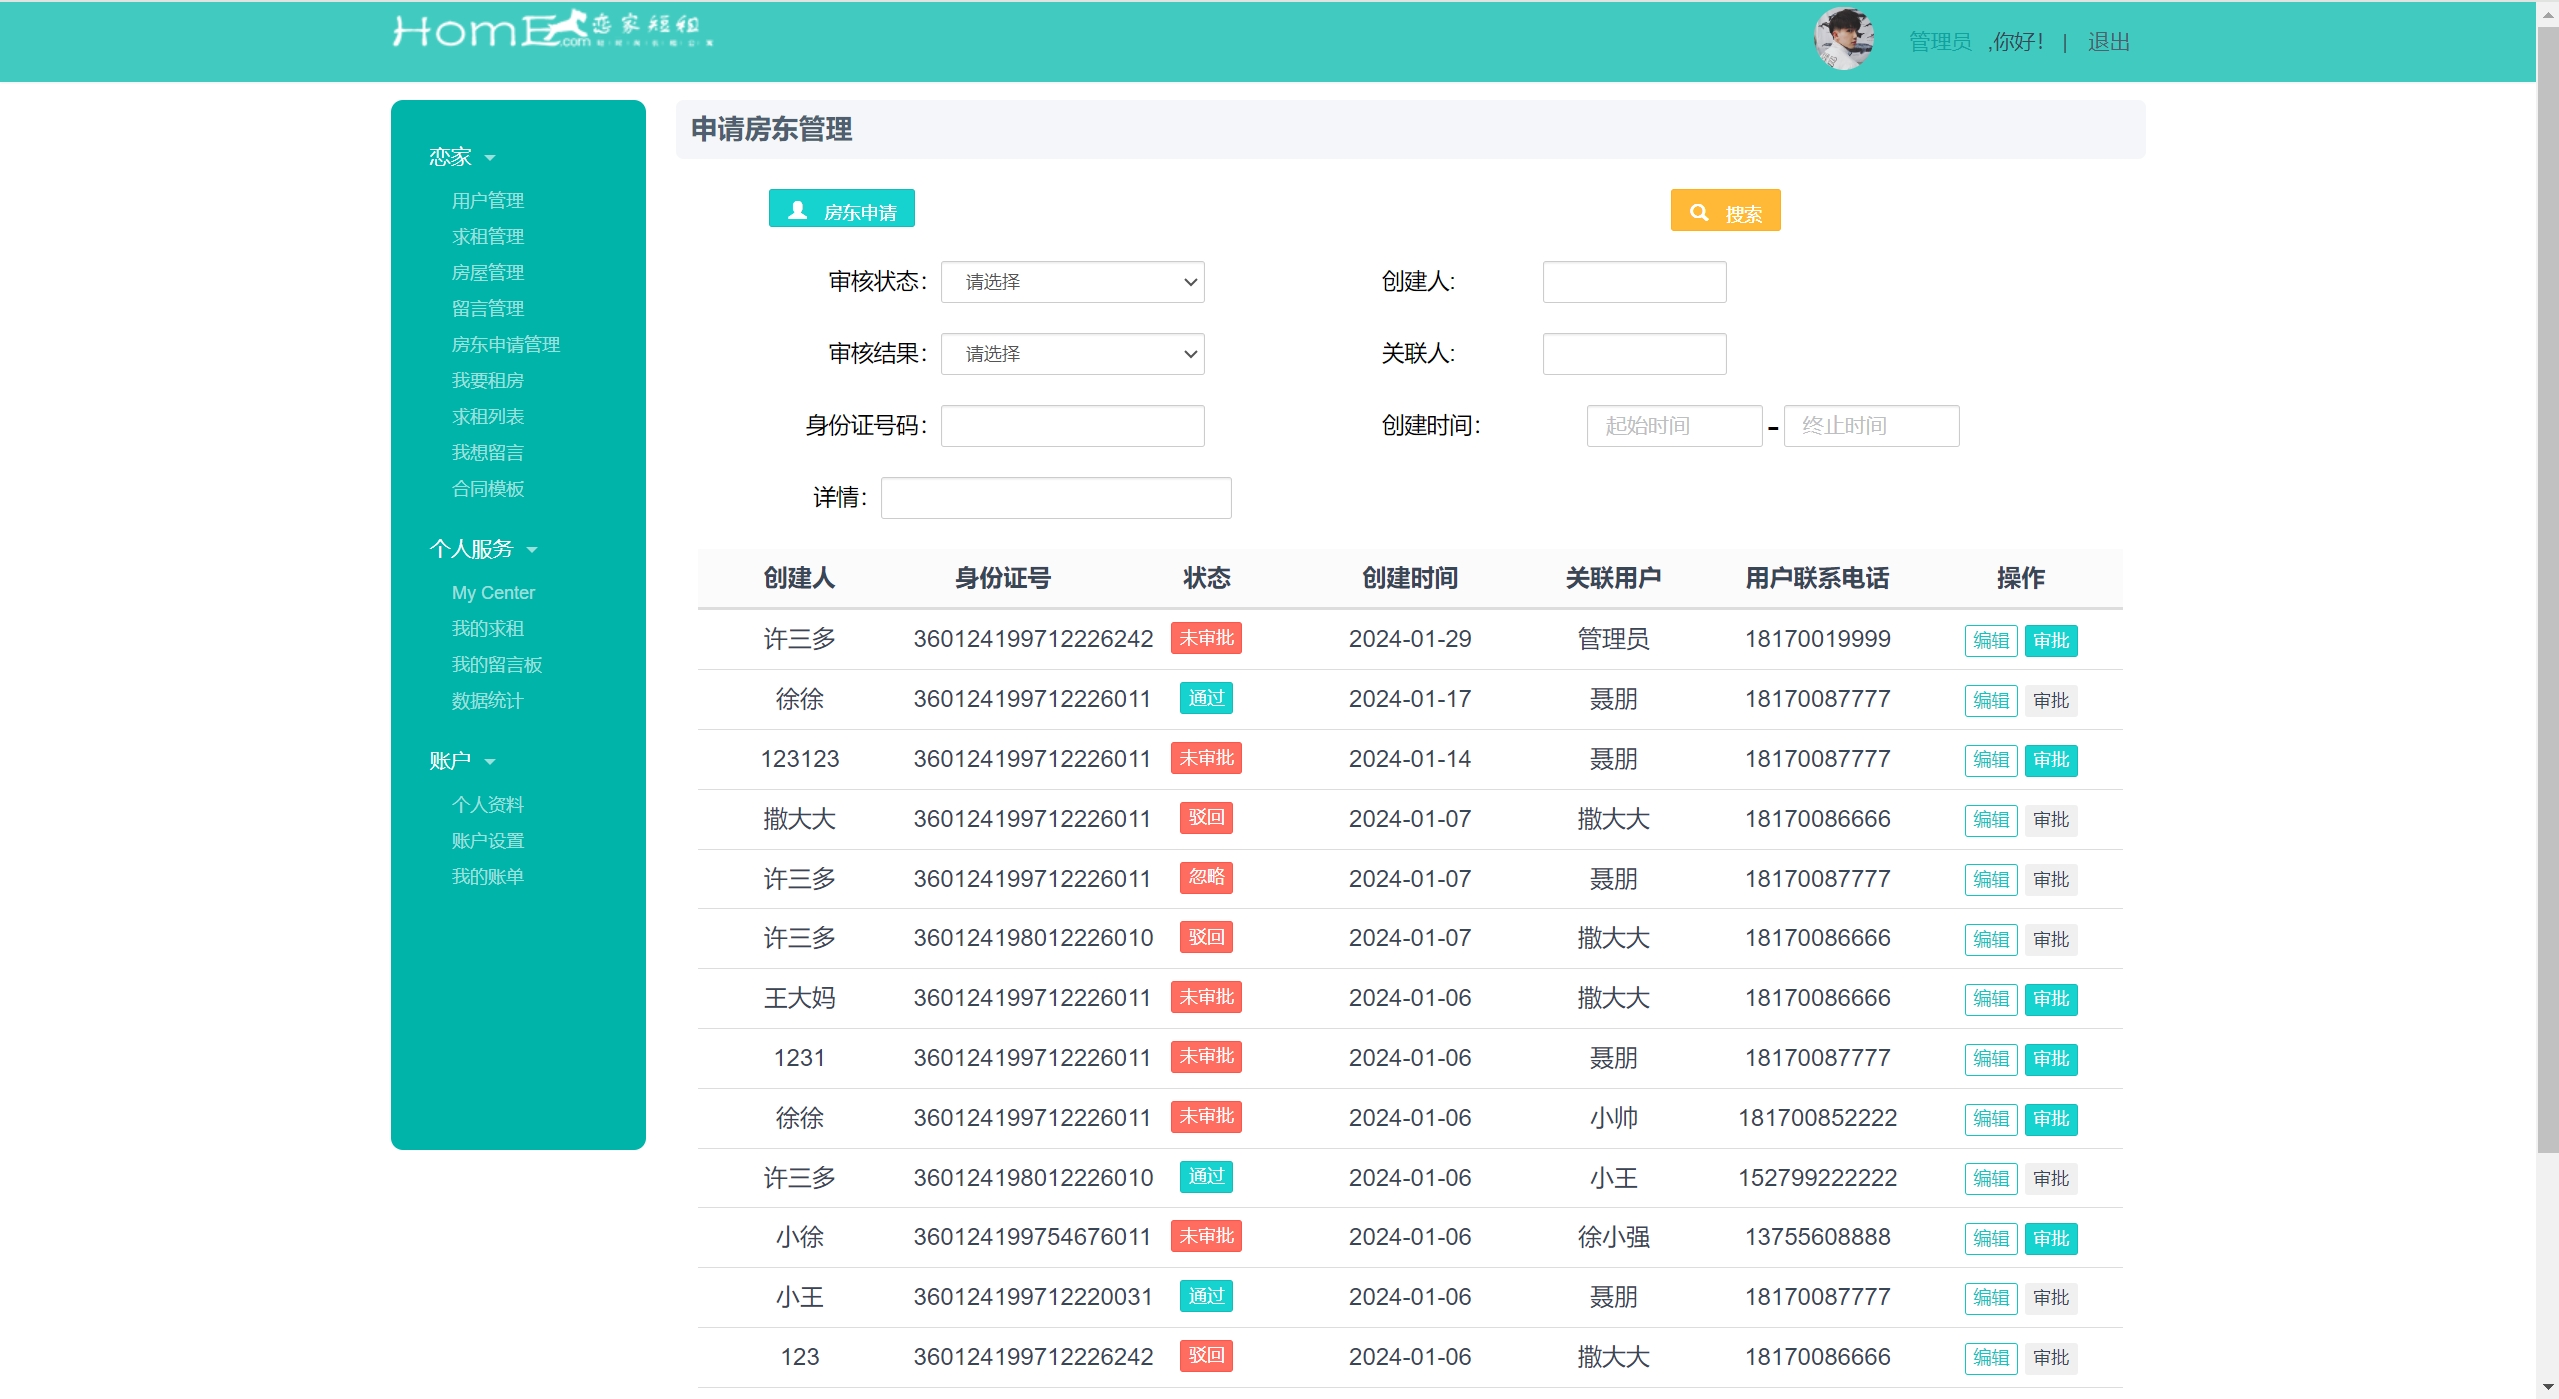The height and width of the screenshot is (1399, 2559).
Task: Go to 房东申请管理 menu item
Action: (x=505, y=345)
